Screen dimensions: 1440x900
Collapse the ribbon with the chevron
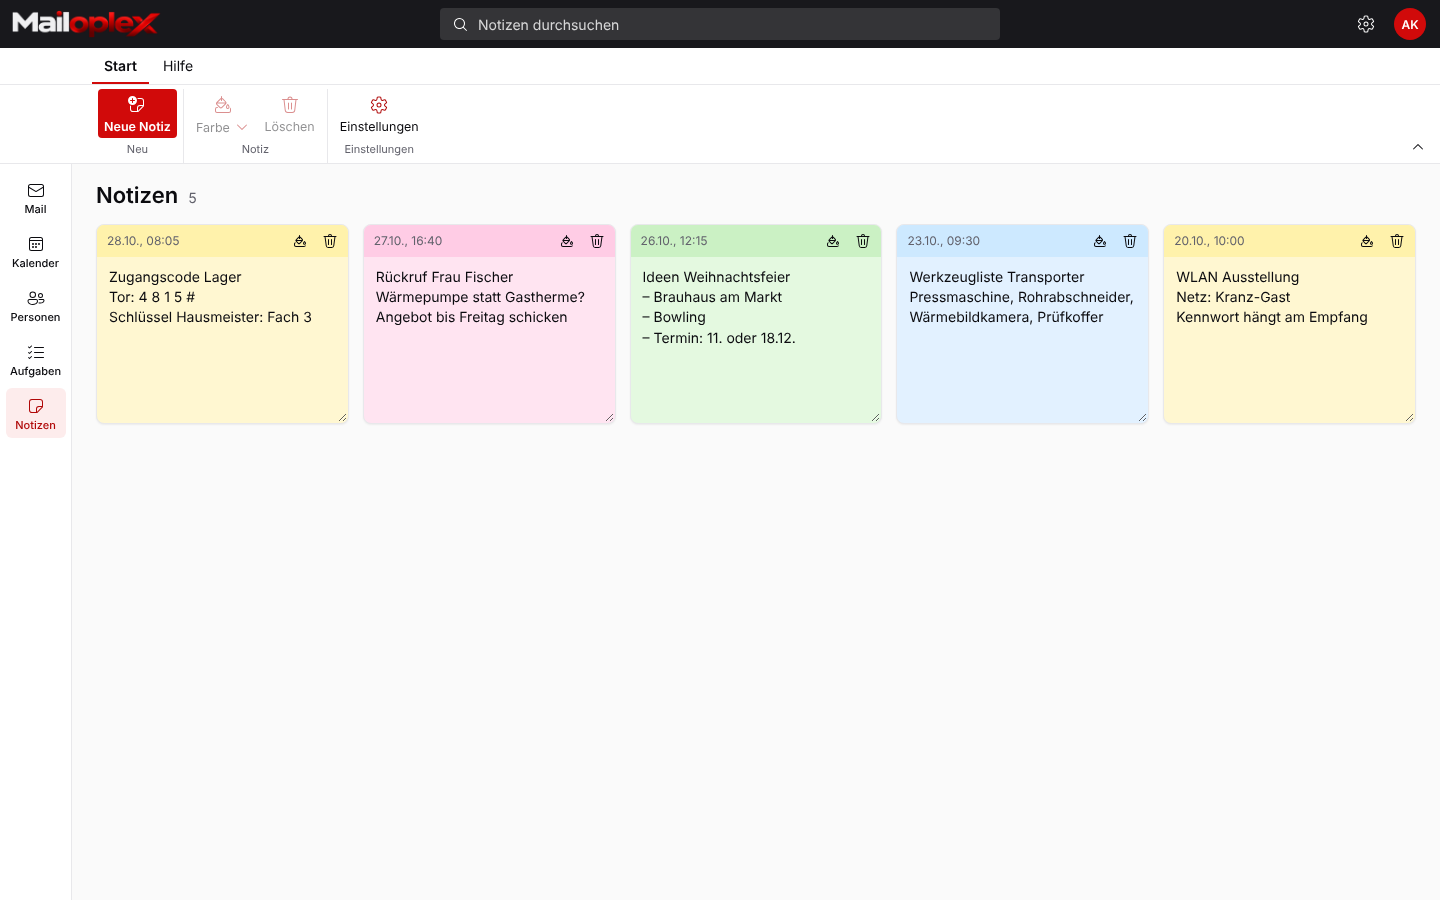click(x=1418, y=147)
